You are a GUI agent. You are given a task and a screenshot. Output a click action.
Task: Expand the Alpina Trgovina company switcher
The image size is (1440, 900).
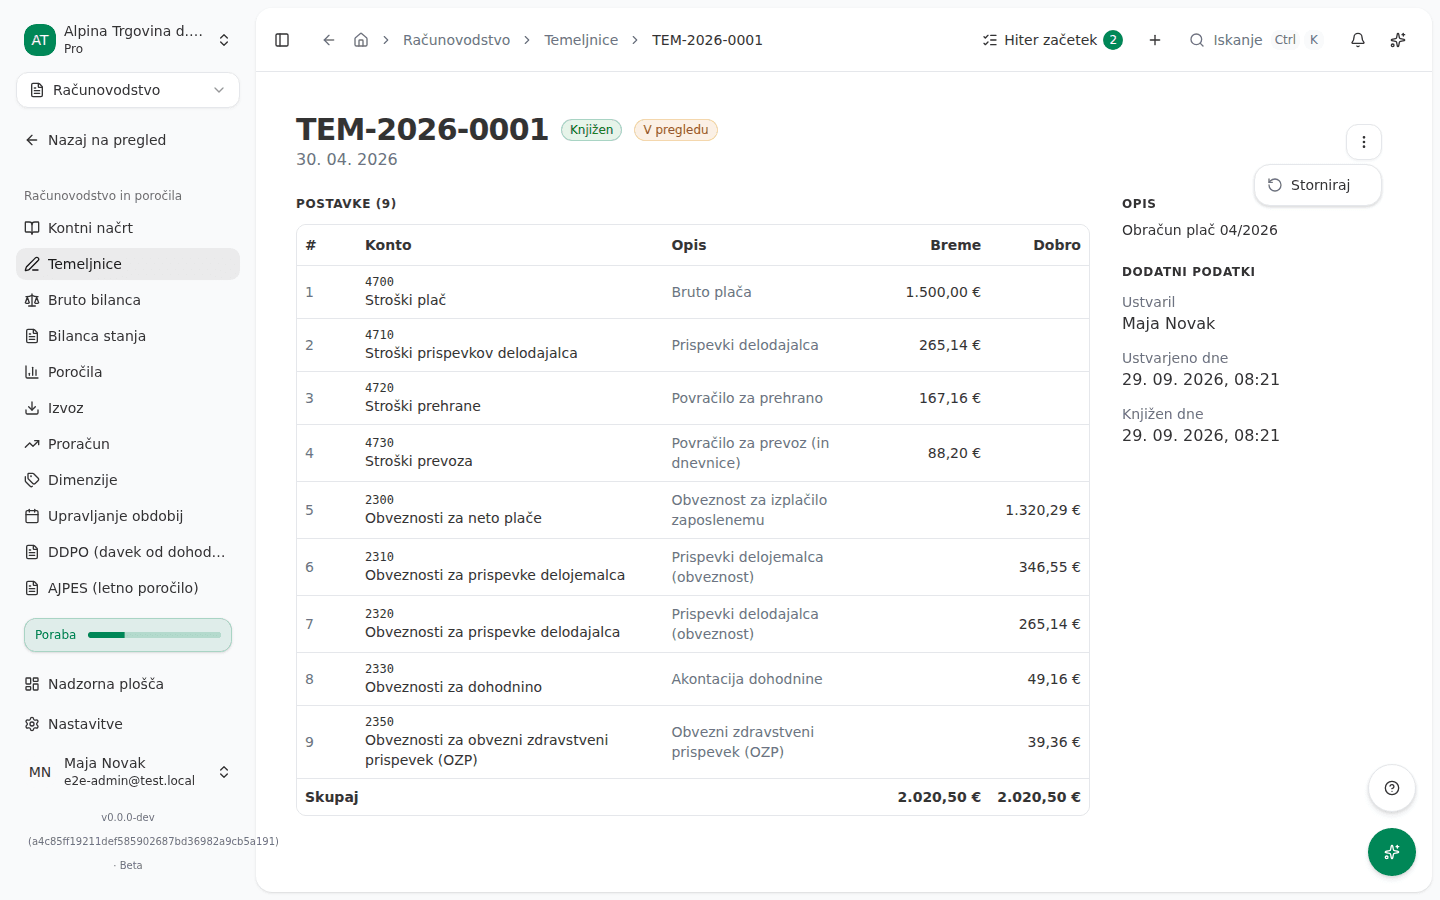pos(128,40)
